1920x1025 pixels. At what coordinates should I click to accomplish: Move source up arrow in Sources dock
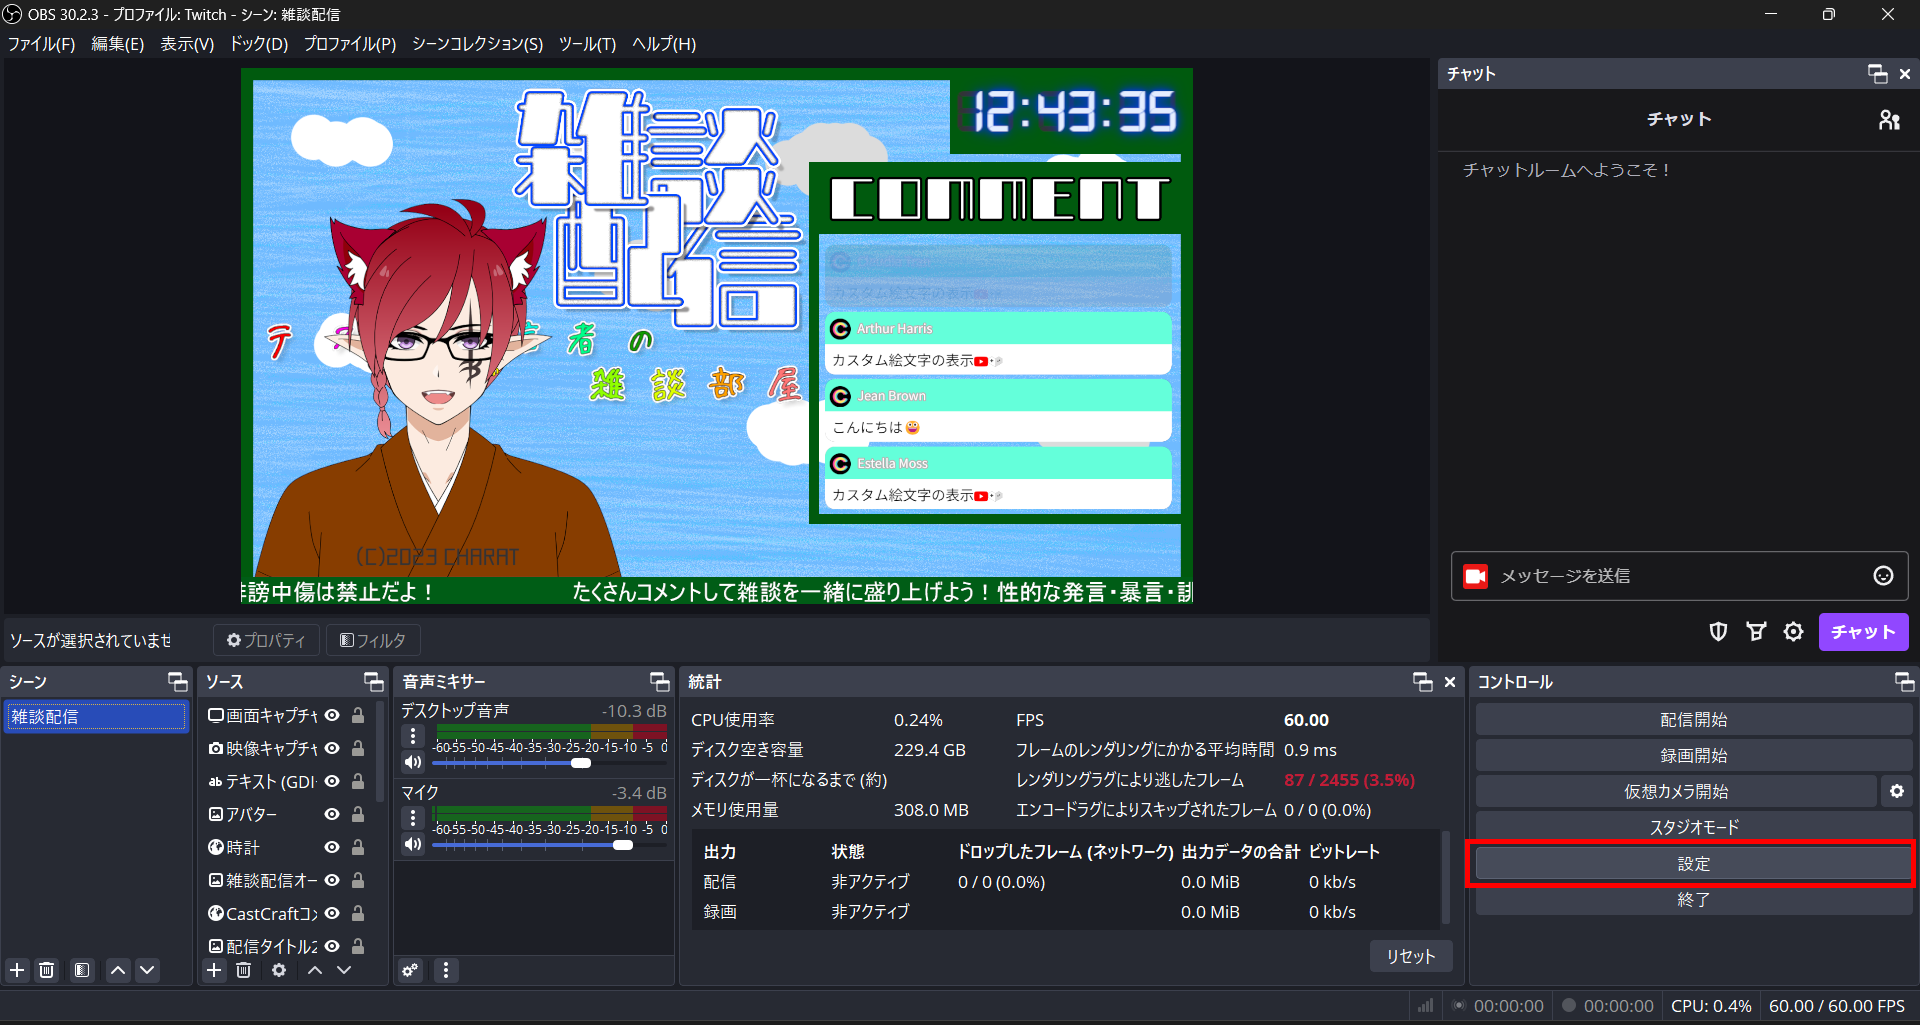315,970
